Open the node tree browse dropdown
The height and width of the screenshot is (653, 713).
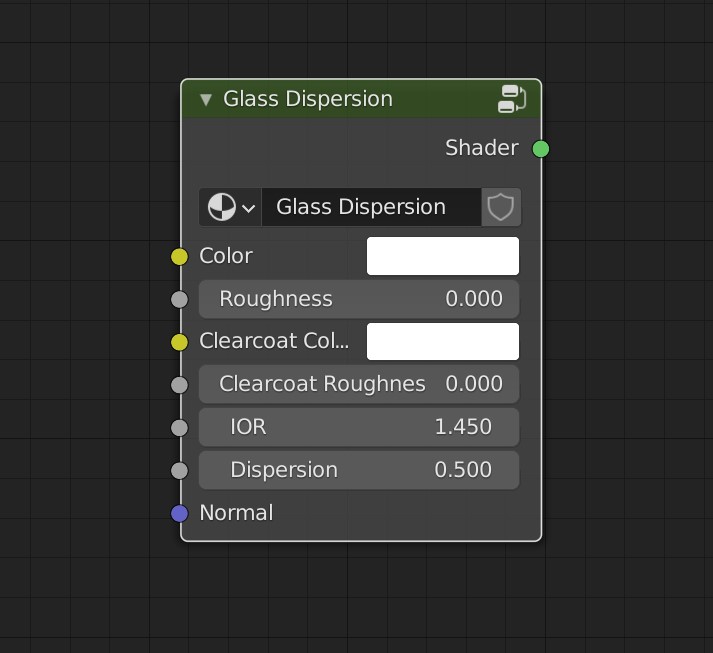(x=230, y=207)
